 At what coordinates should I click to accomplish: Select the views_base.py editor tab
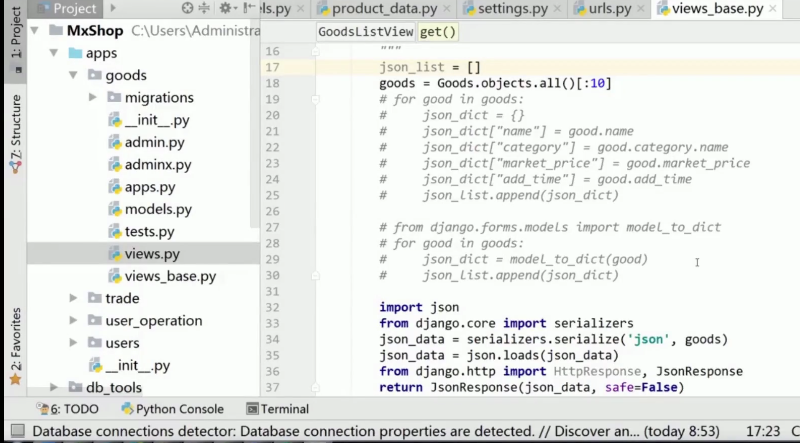tap(717, 9)
